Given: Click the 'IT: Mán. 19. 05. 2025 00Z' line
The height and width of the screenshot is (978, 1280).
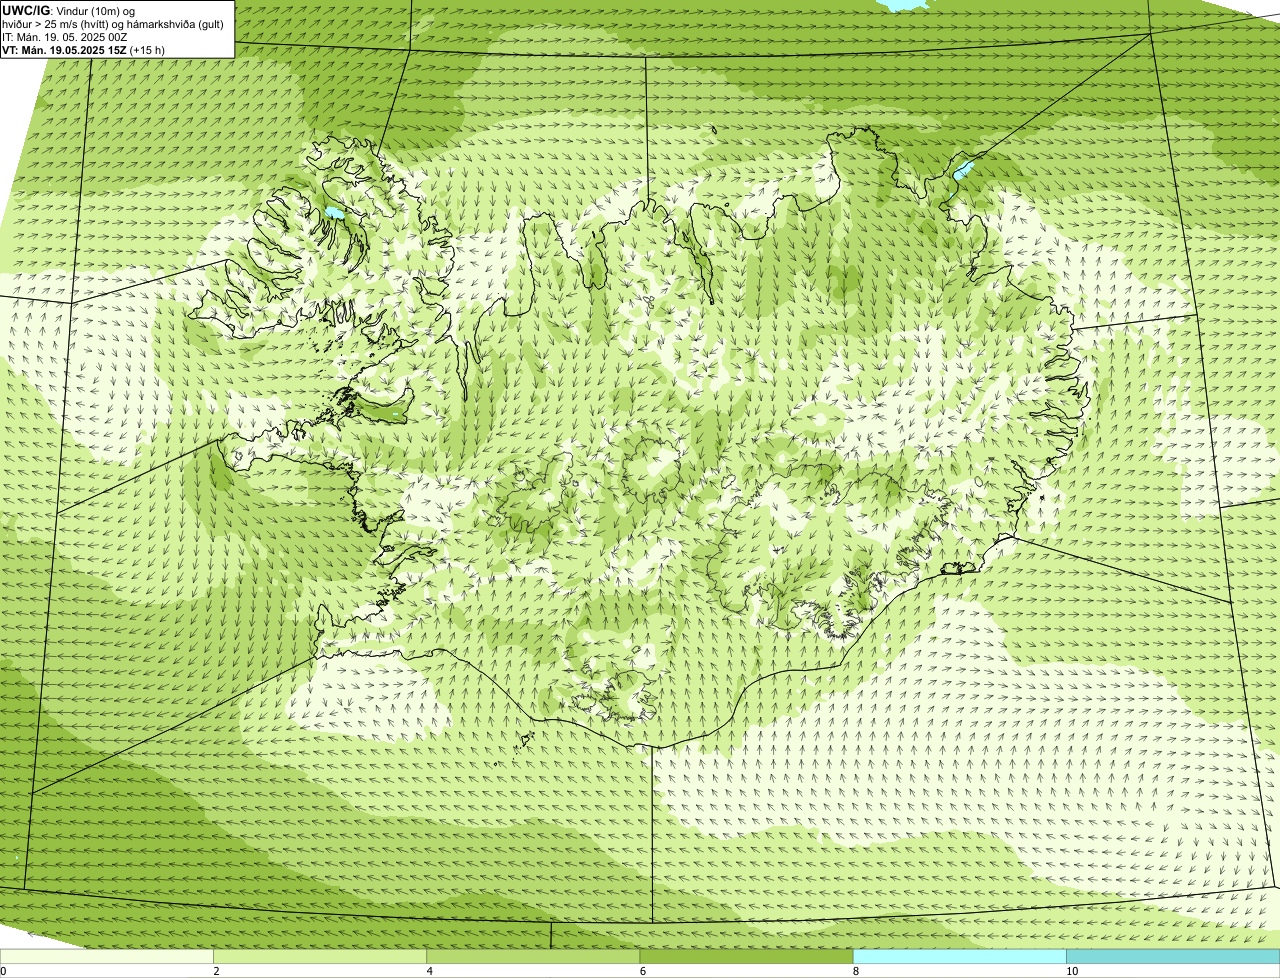Looking at the screenshot, I should (x=65, y=37).
